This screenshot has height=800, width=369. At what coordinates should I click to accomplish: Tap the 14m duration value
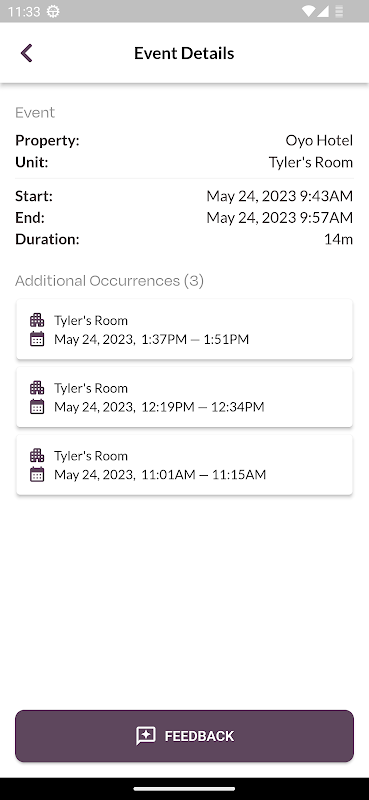click(338, 239)
